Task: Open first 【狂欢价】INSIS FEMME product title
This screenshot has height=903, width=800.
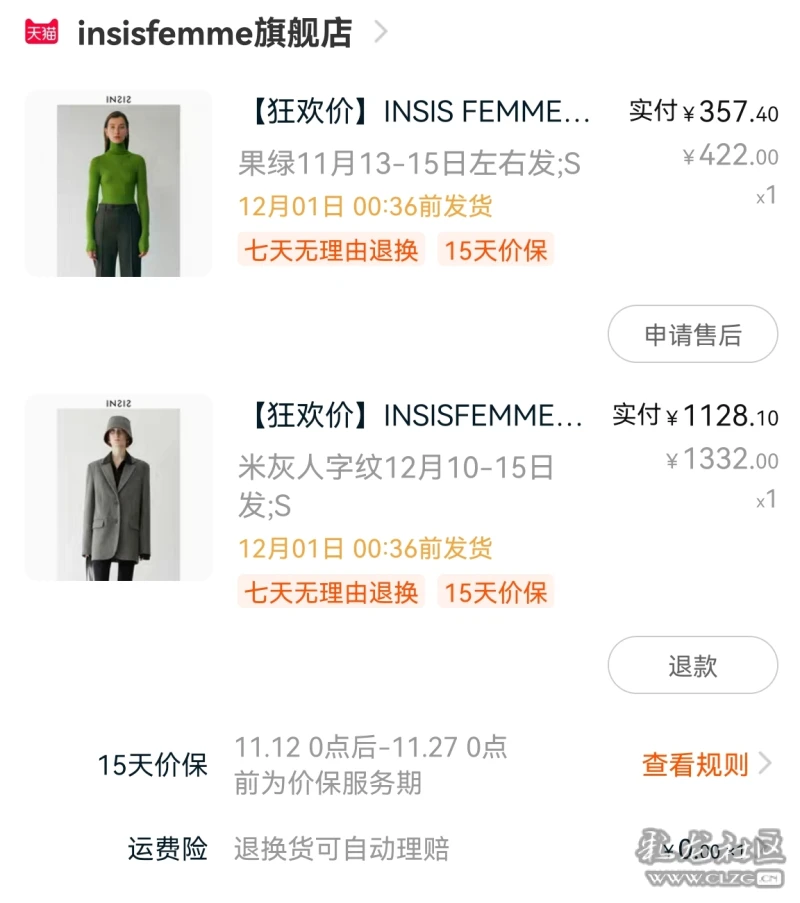Action: tap(420, 112)
